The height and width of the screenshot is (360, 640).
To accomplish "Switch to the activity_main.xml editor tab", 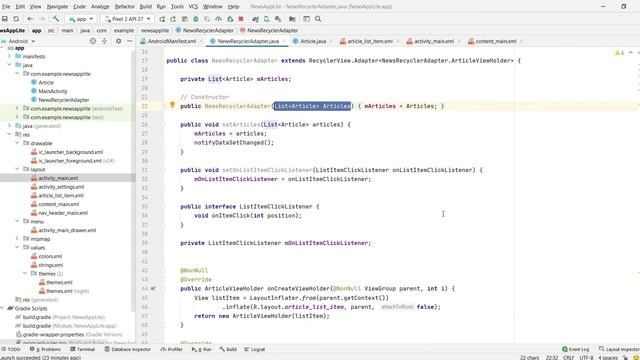I will (x=434, y=41).
